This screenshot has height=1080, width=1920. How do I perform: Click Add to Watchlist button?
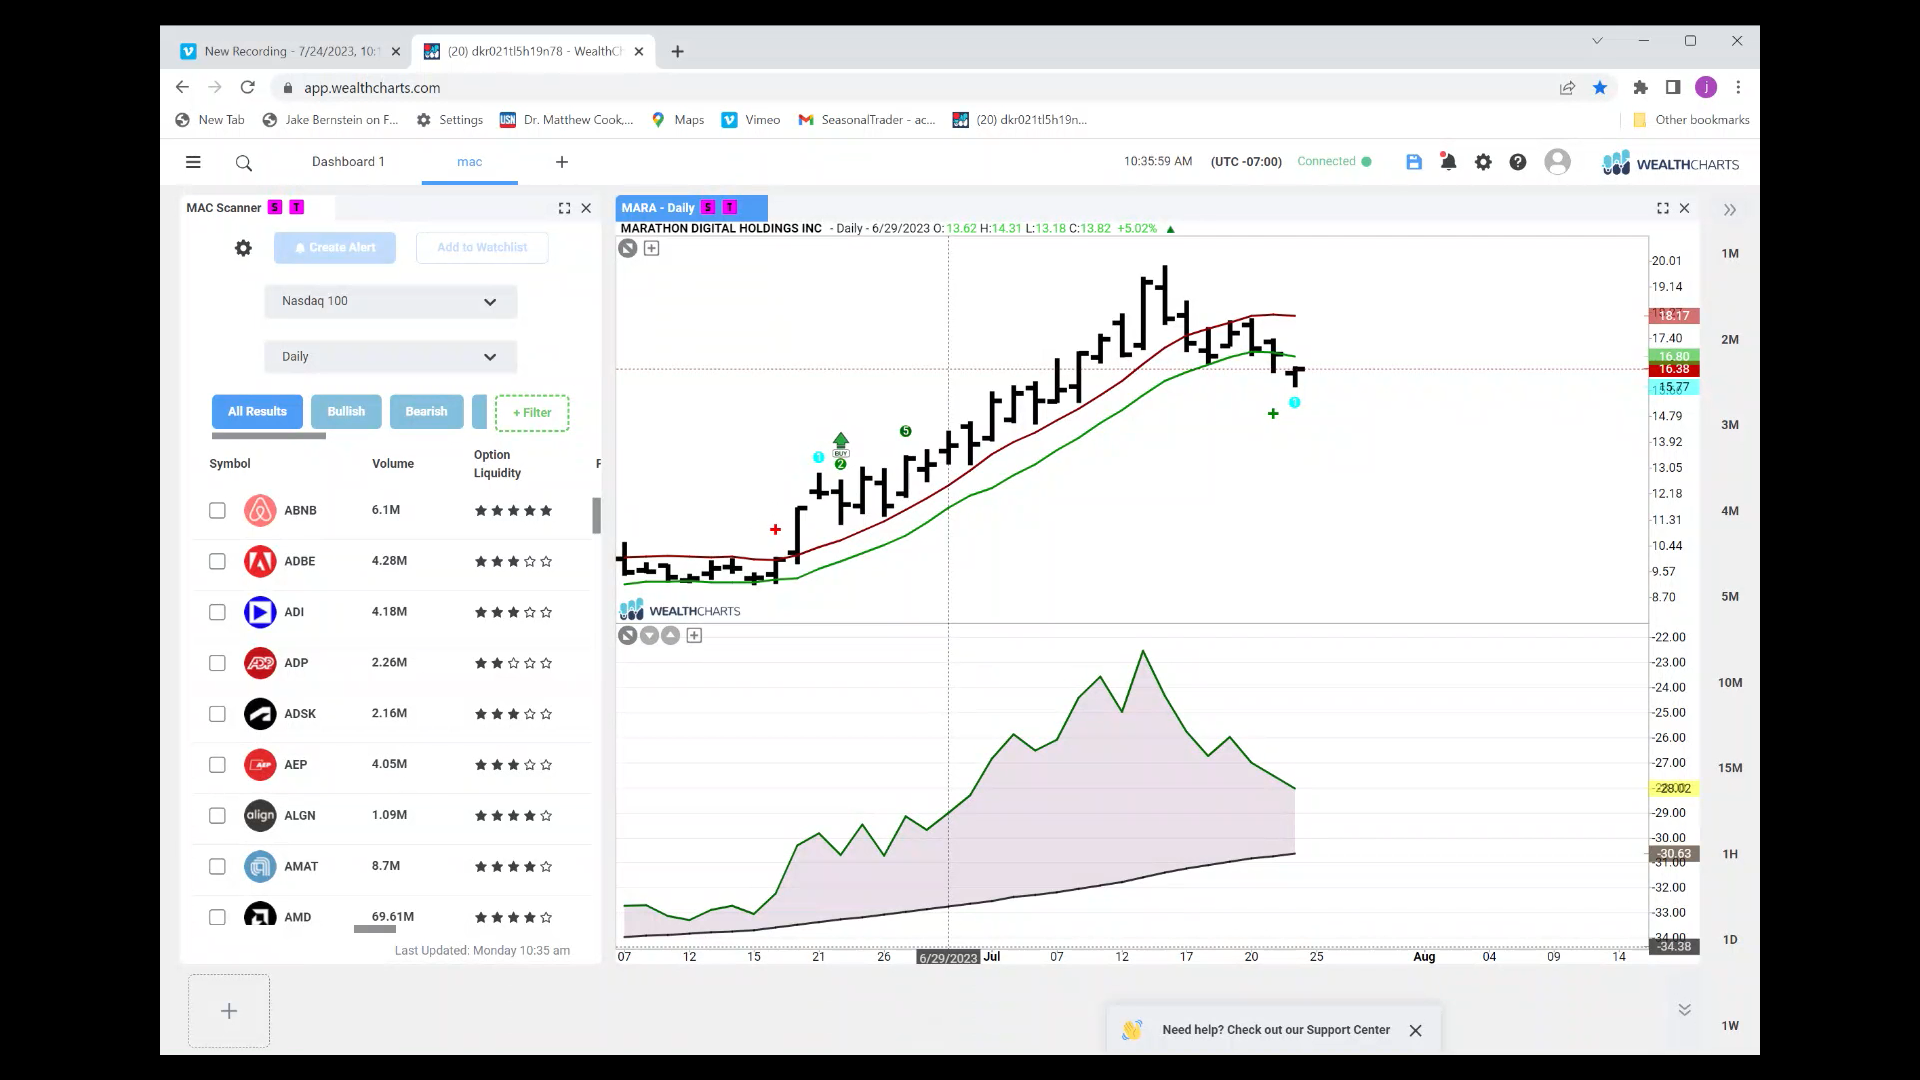[482, 248]
